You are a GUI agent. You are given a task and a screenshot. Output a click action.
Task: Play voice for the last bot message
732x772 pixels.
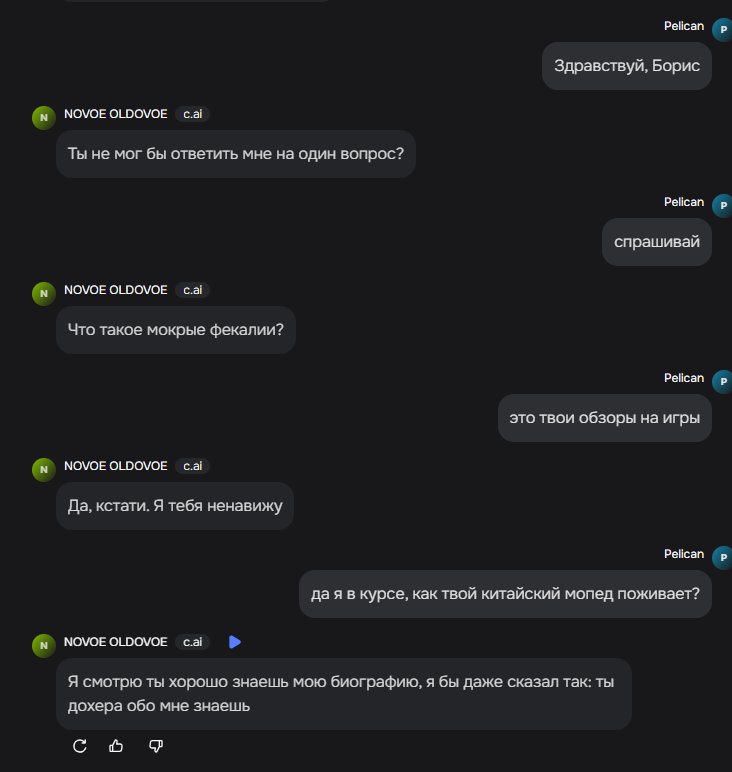[235, 642]
